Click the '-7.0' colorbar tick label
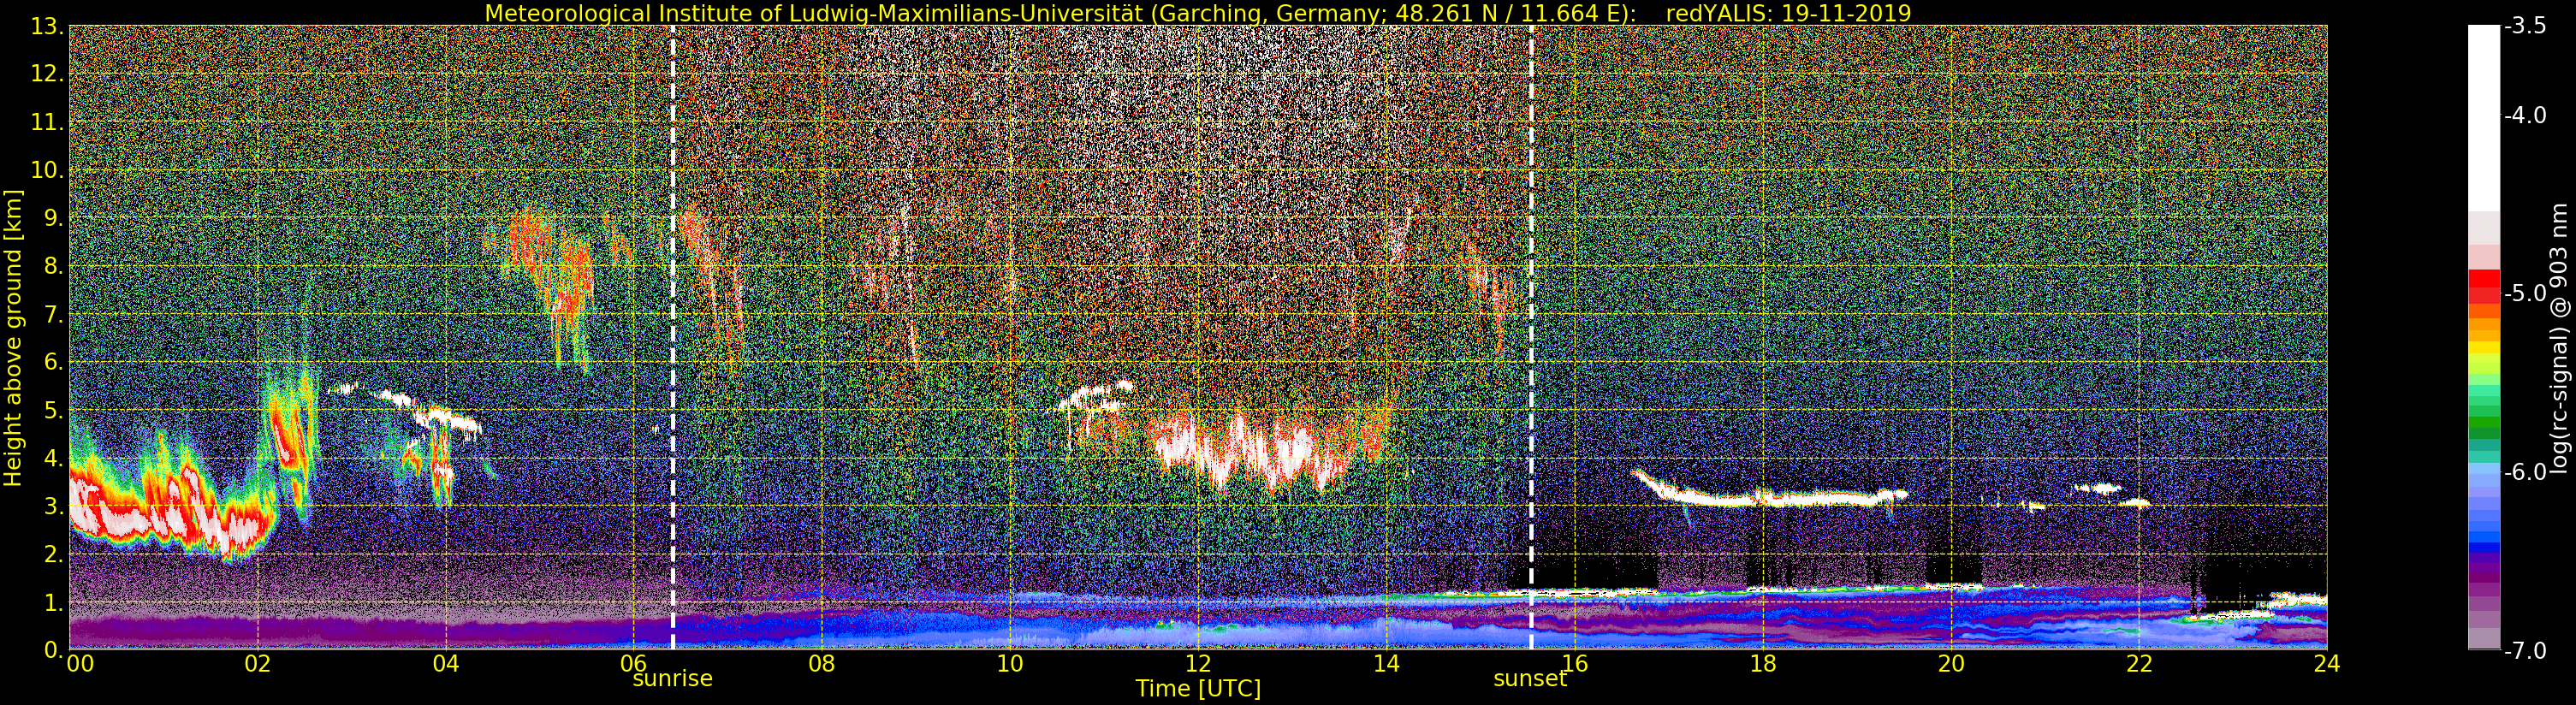Viewport: 2576px width, 705px height. 2525,650
